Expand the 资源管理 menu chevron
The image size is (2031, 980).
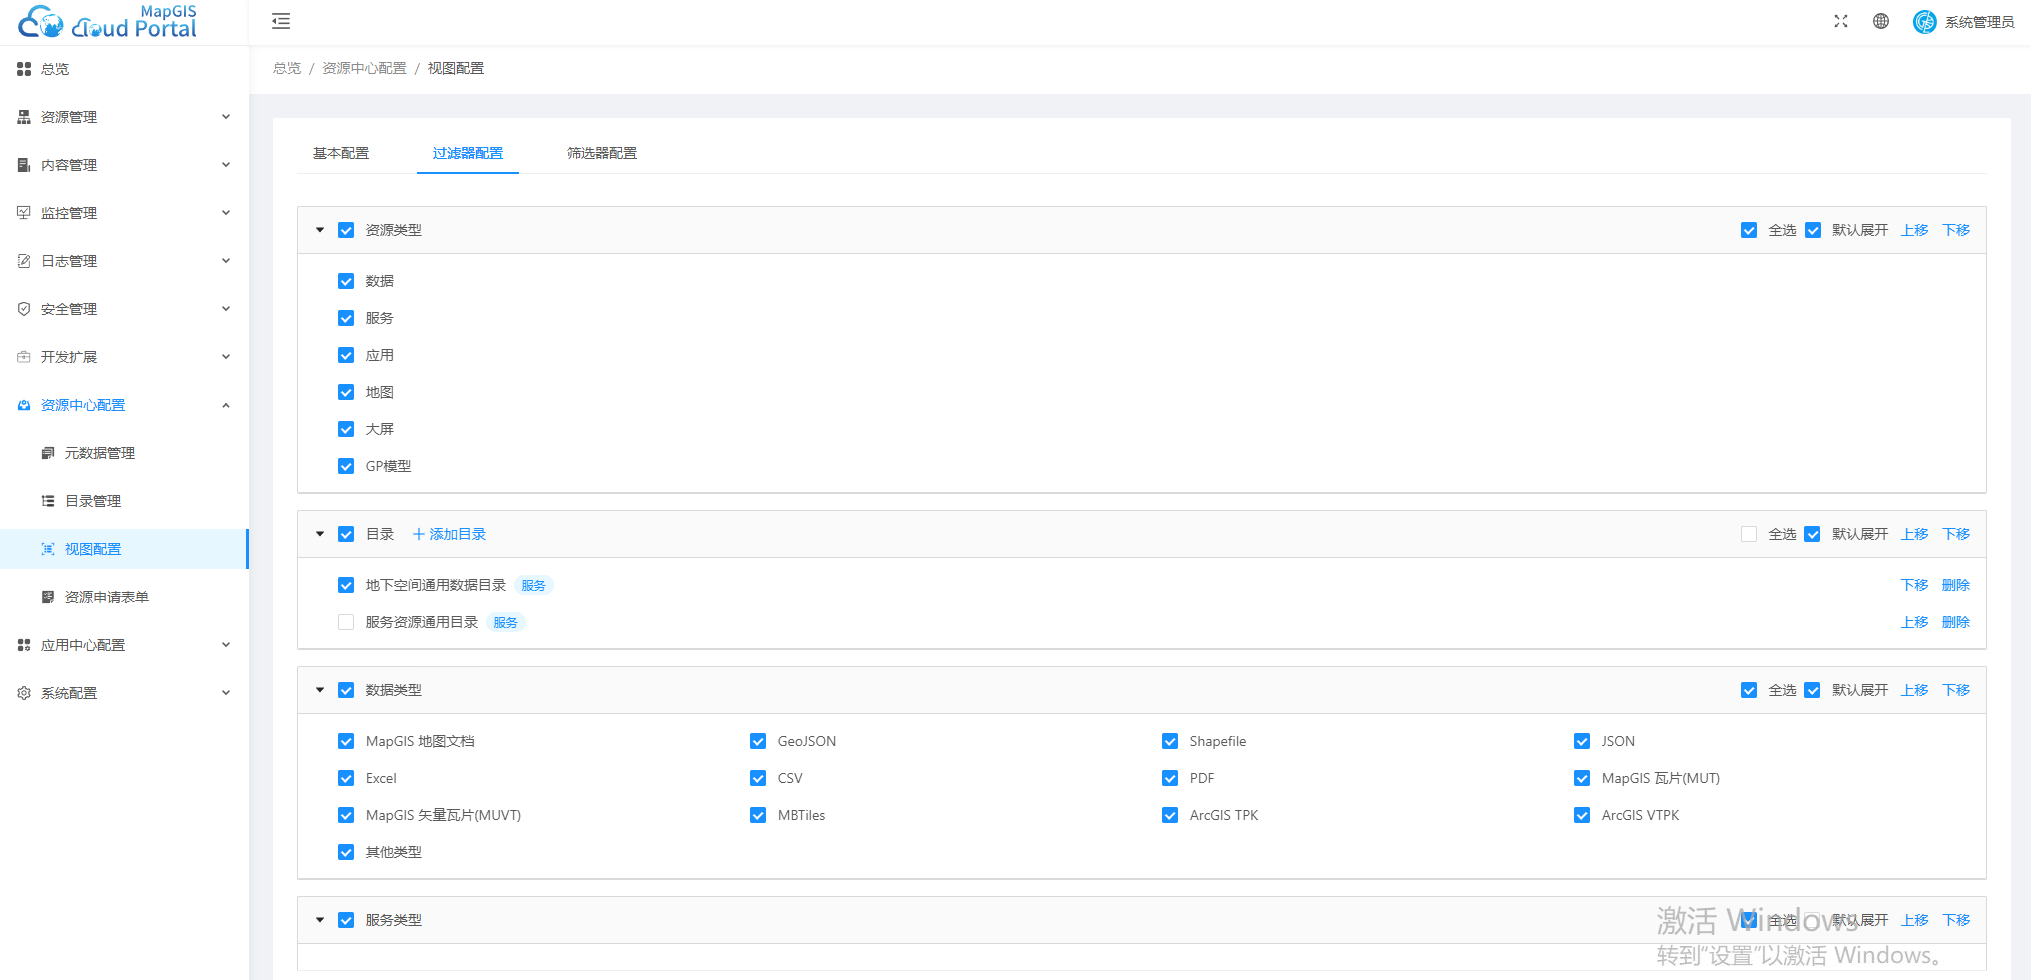click(226, 117)
